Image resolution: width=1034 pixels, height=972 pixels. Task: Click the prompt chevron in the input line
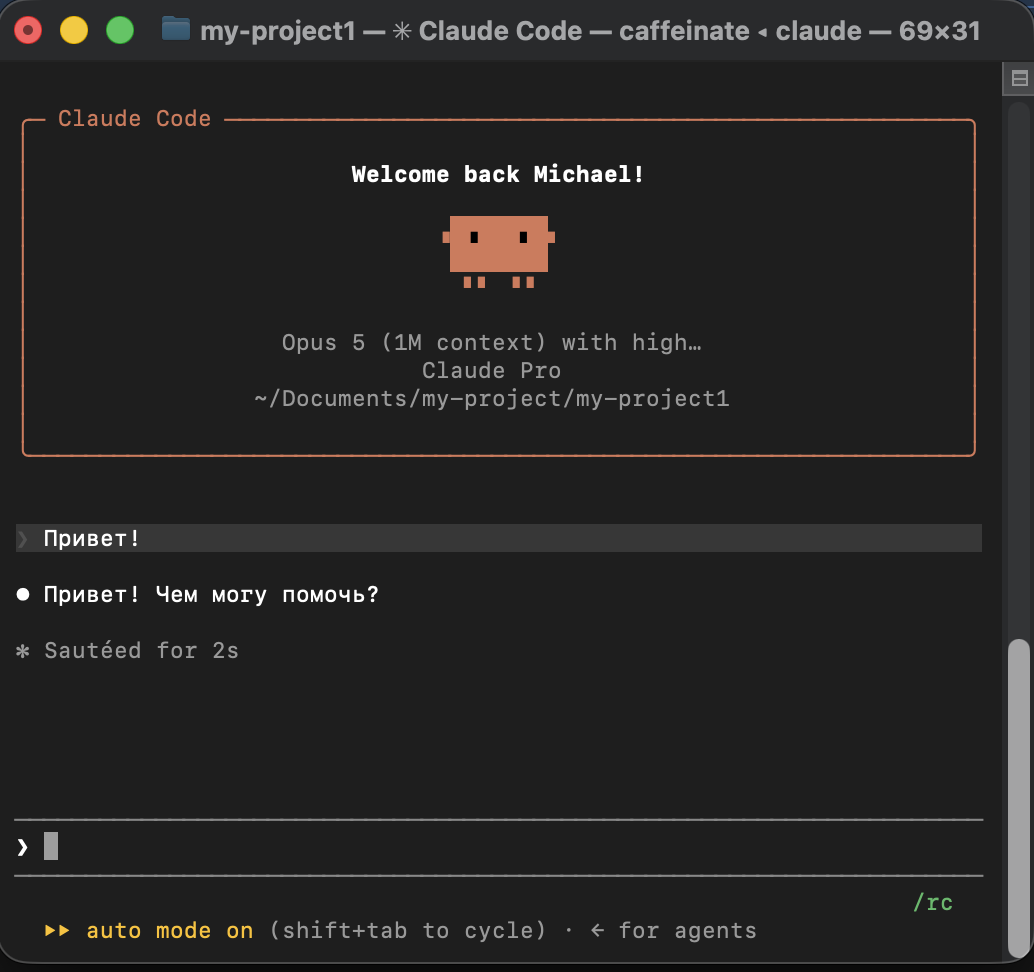click(22, 847)
